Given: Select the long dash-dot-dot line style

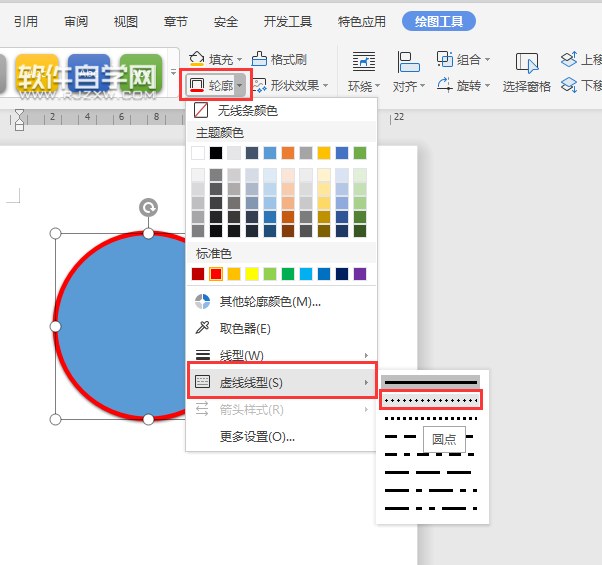Looking at the screenshot, I should (x=430, y=509).
